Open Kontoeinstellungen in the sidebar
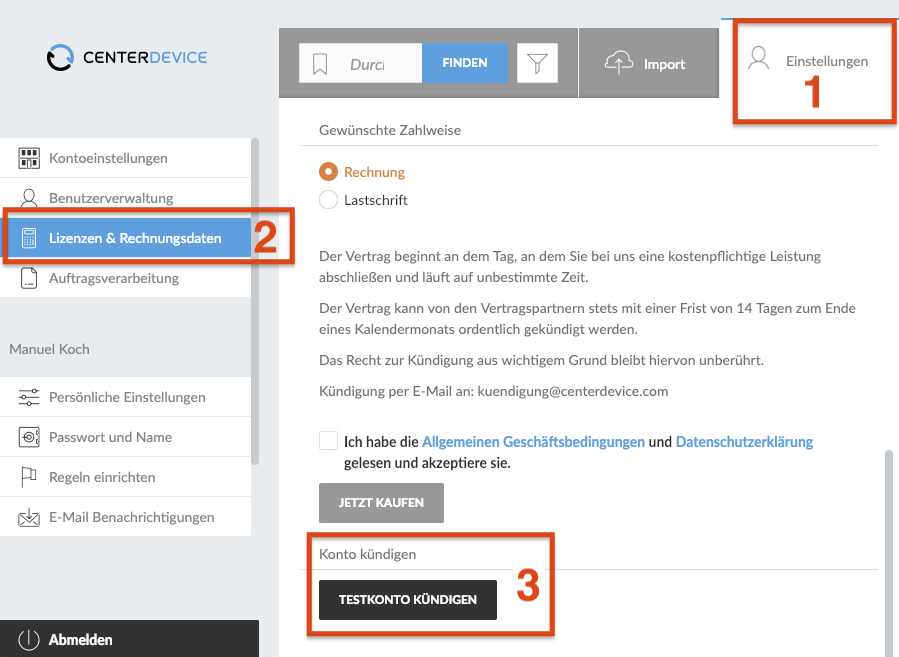This screenshot has height=657, width=899. click(x=126, y=158)
